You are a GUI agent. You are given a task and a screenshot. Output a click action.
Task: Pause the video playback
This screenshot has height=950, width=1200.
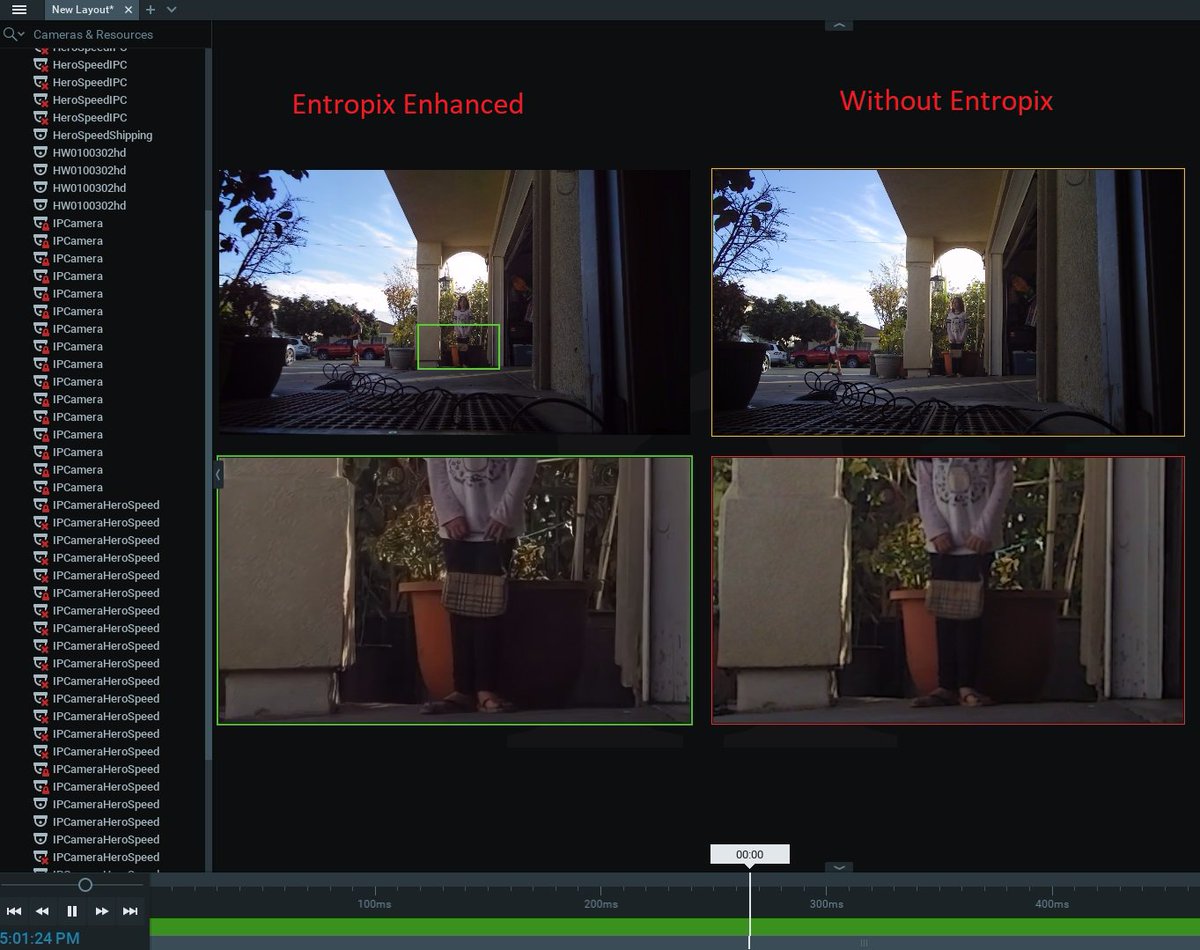72,911
